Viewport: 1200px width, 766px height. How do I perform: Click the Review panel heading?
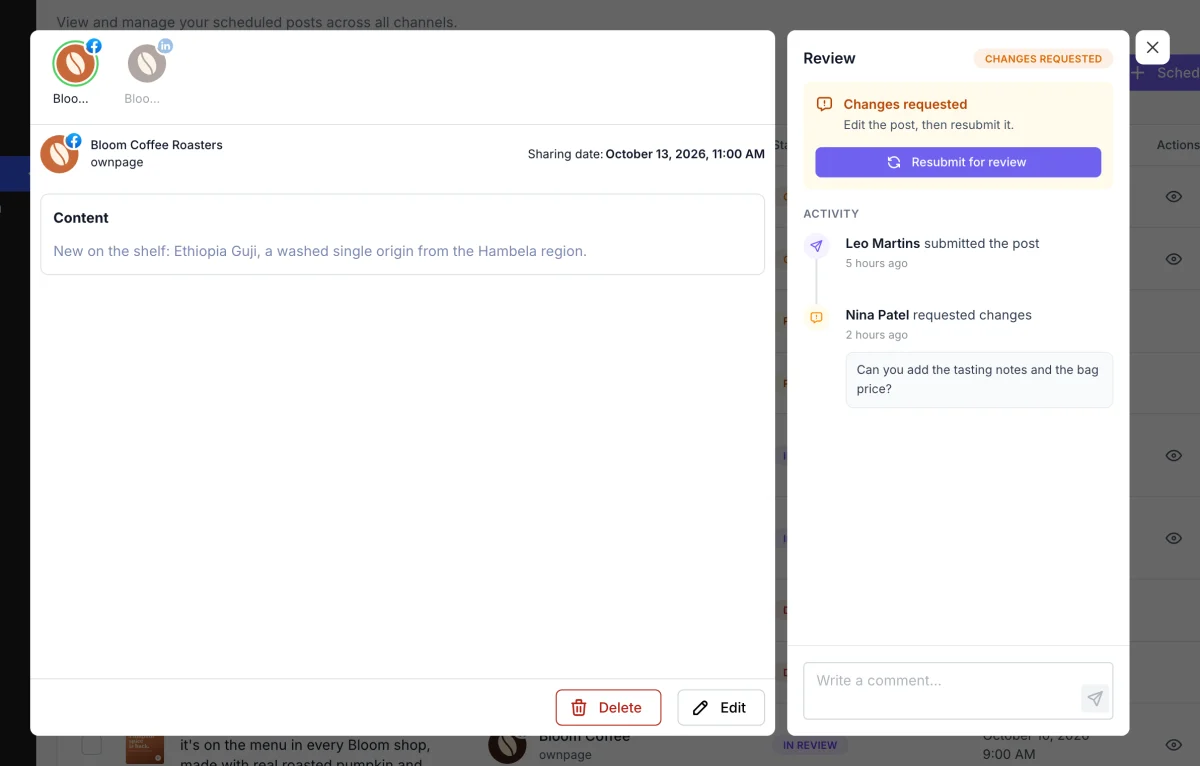point(829,58)
